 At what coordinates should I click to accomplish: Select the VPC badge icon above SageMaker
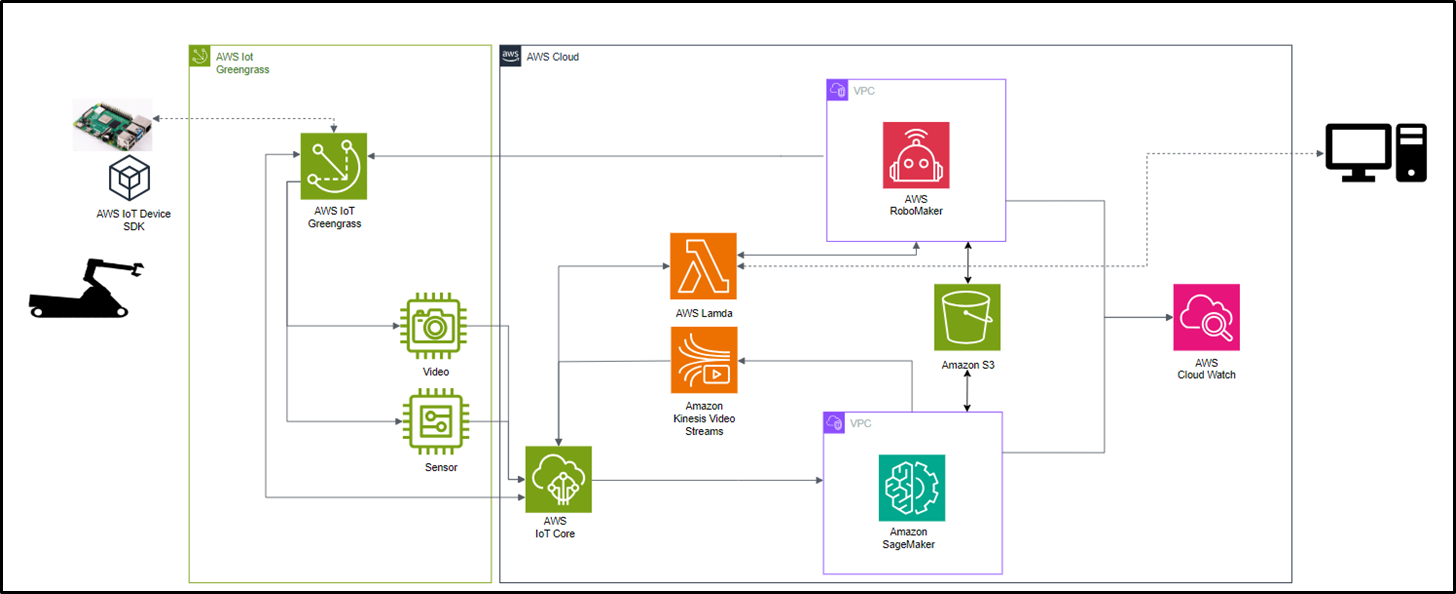tap(834, 423)
